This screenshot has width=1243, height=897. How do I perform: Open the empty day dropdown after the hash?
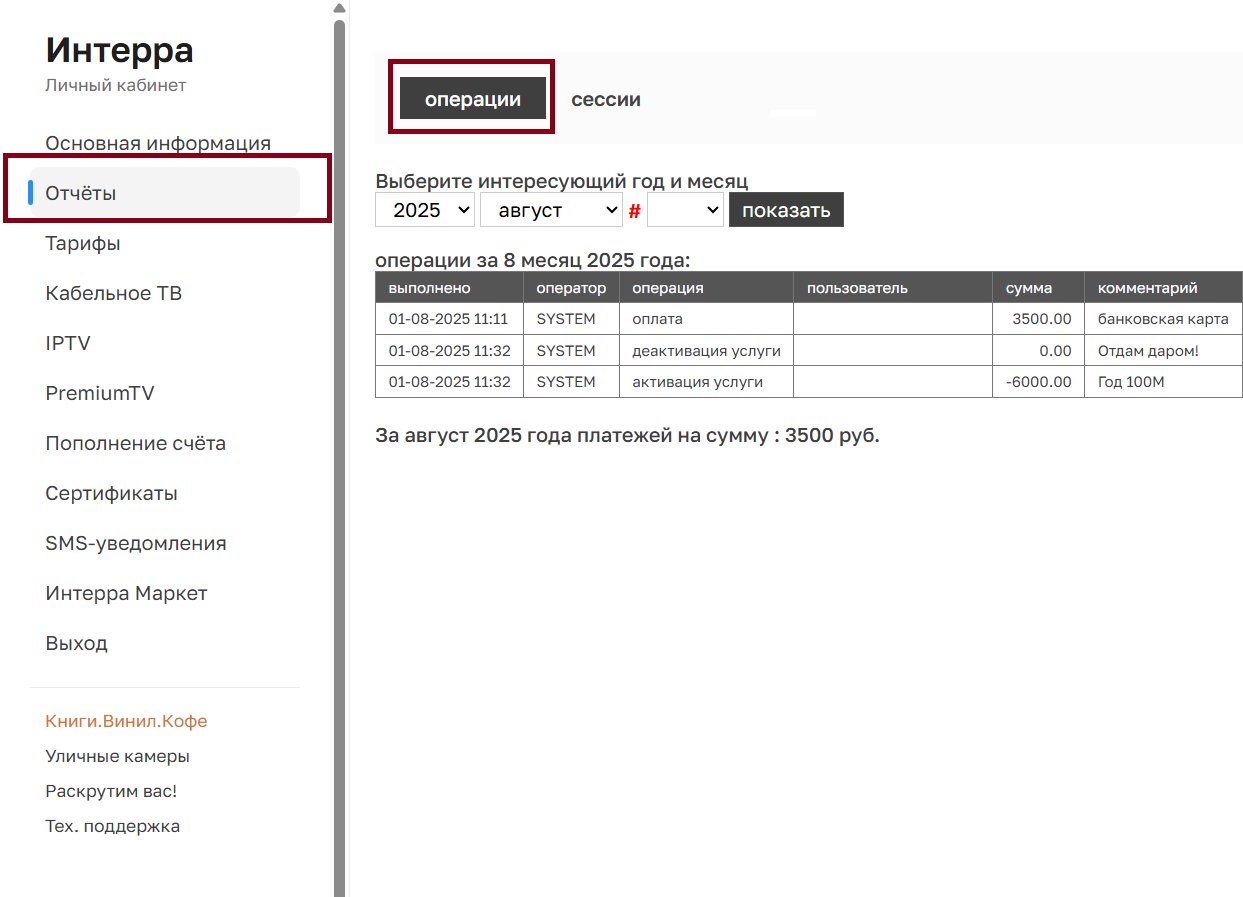pos(685,210)
